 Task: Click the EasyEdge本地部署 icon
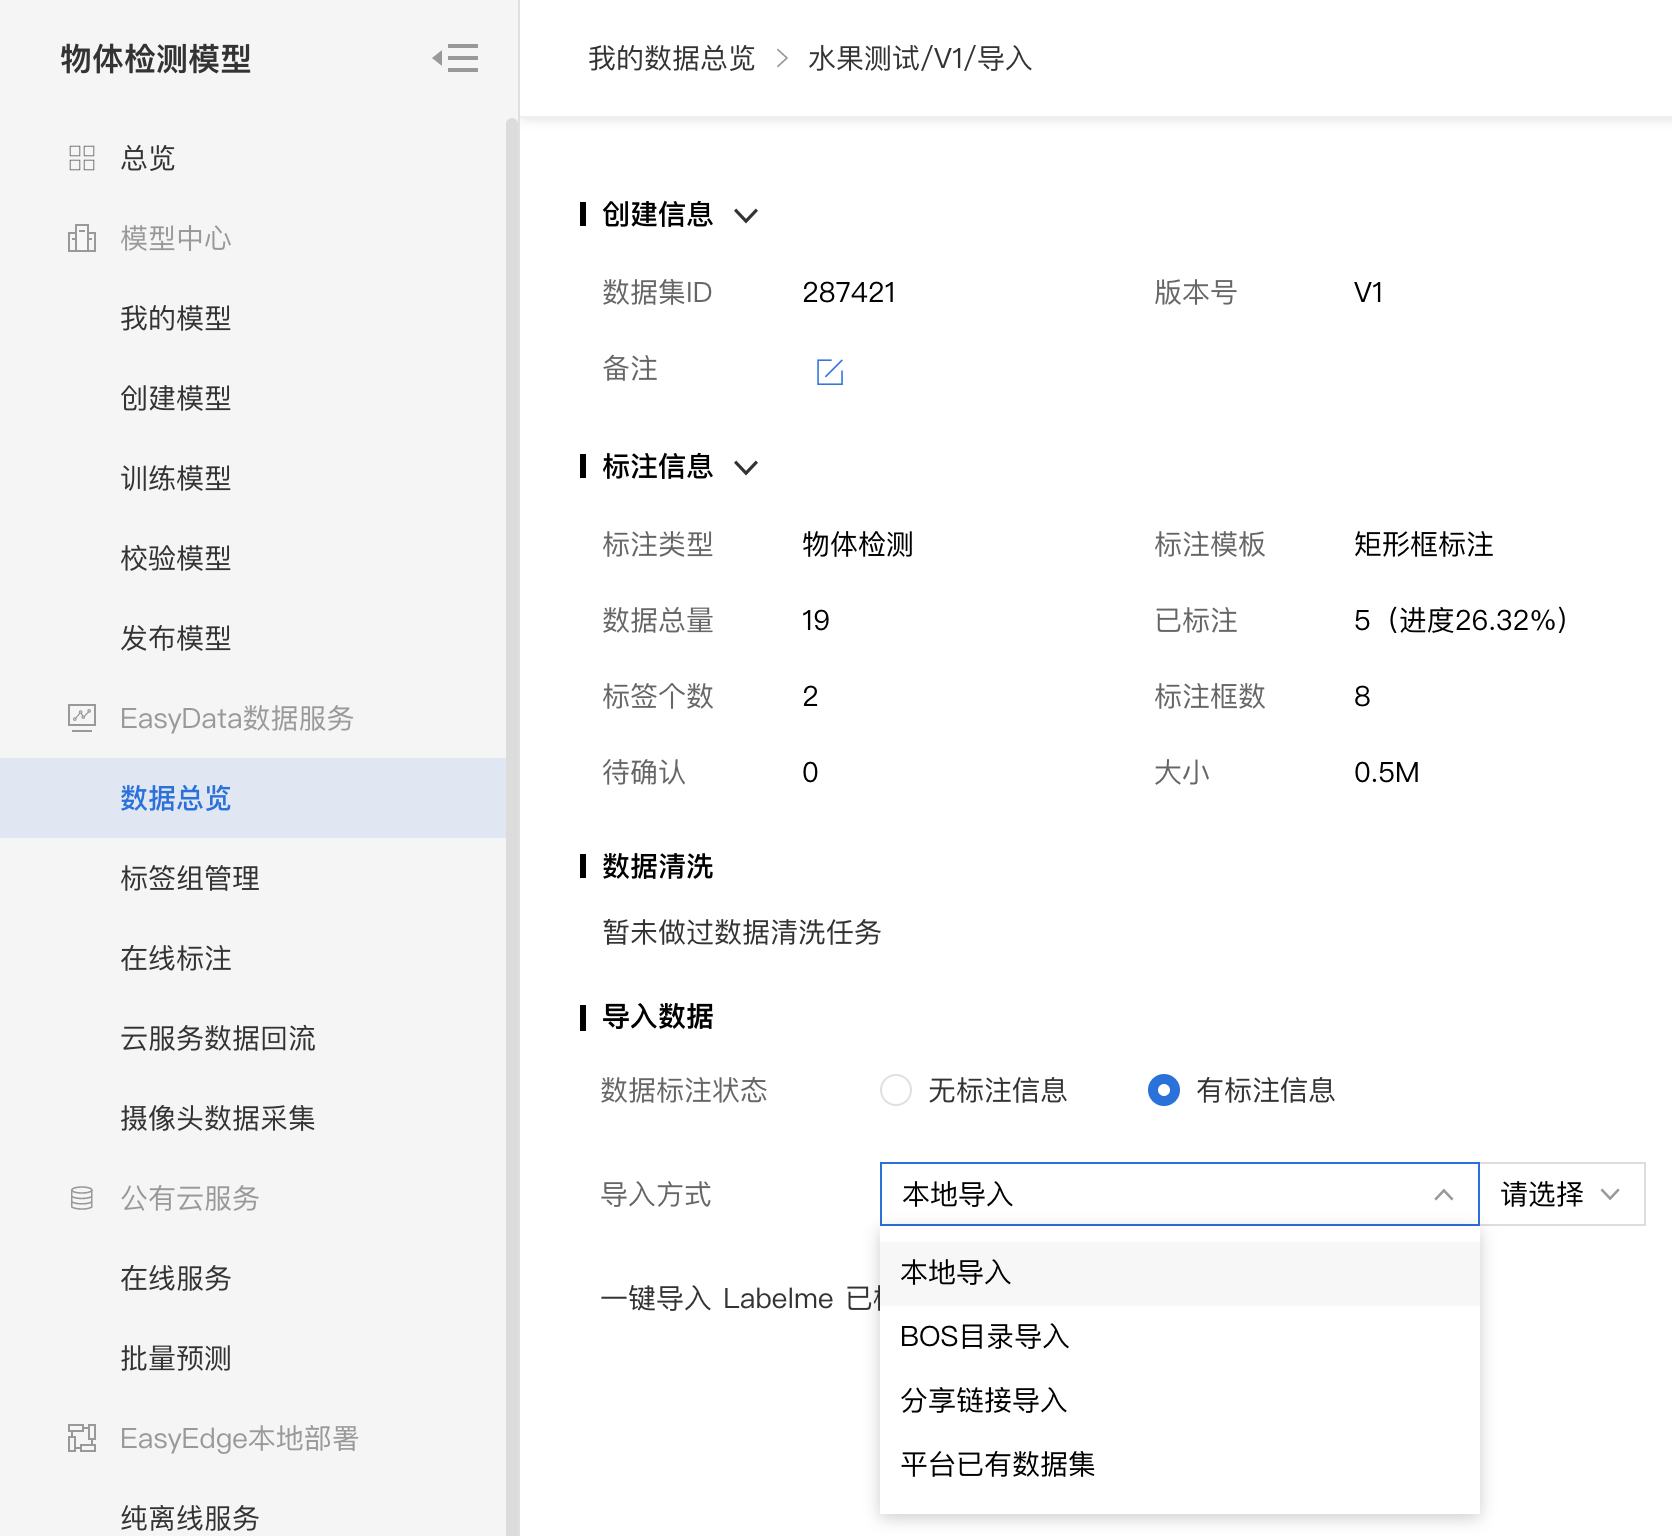[x=82, y=1438]
